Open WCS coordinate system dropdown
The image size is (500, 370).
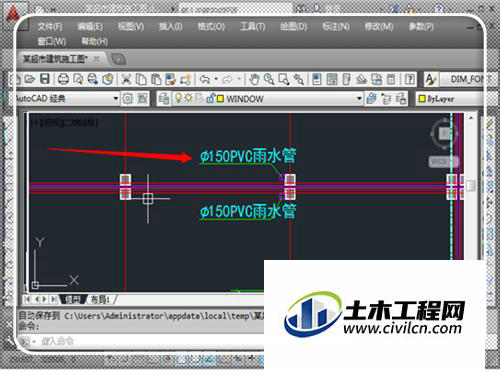pos(443,162)
